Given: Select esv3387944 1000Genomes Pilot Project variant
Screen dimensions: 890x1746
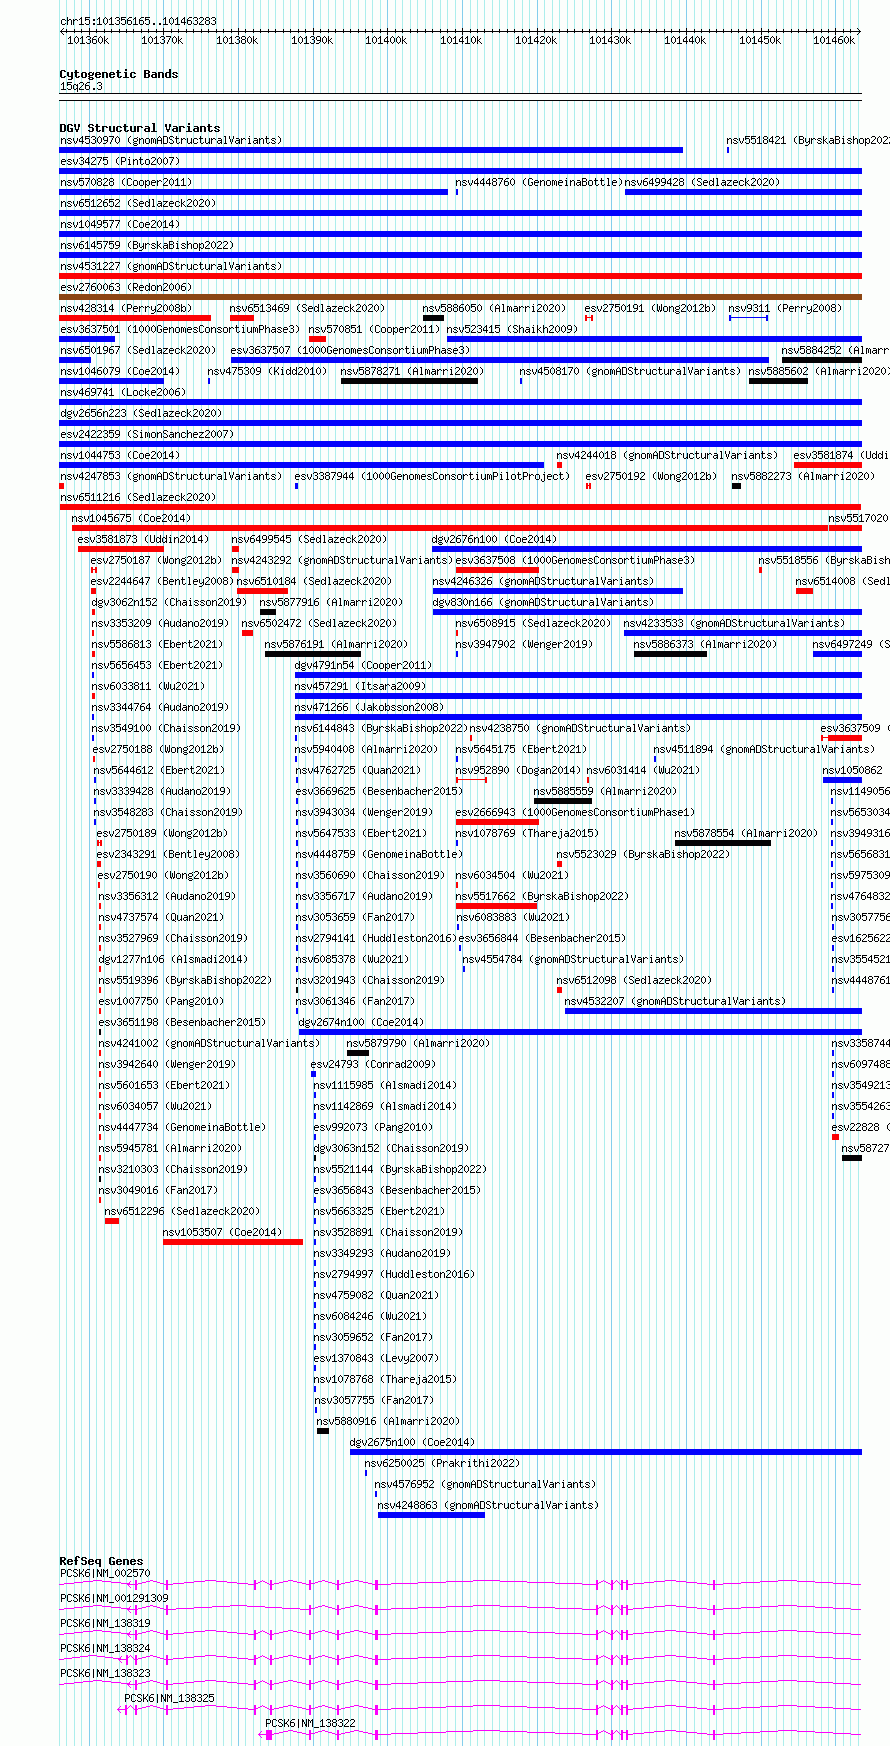Looking at the screenshot, I should 432,476.
